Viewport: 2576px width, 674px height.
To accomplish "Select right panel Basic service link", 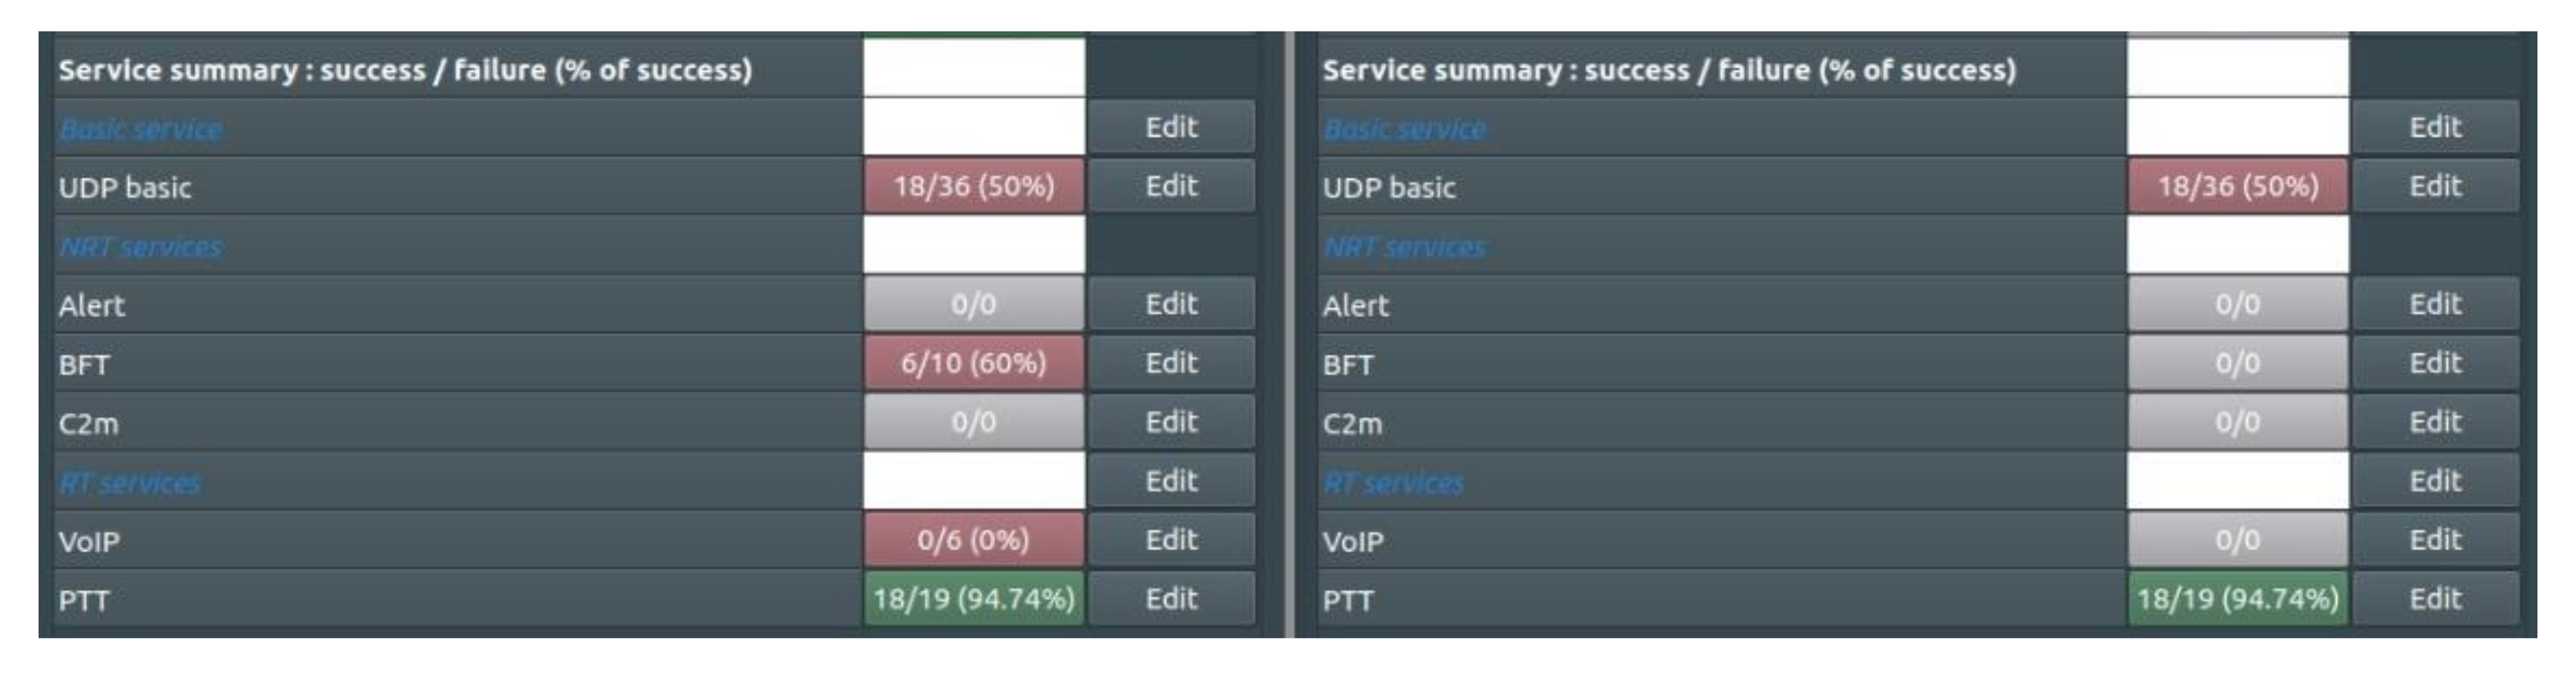I will pyautogui.click(x=1405, y=129).
